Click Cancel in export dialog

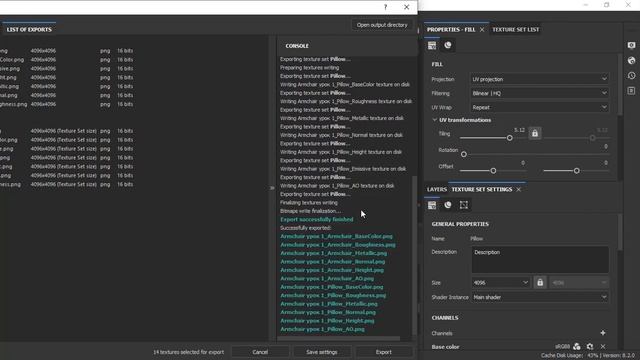(260, 352)
